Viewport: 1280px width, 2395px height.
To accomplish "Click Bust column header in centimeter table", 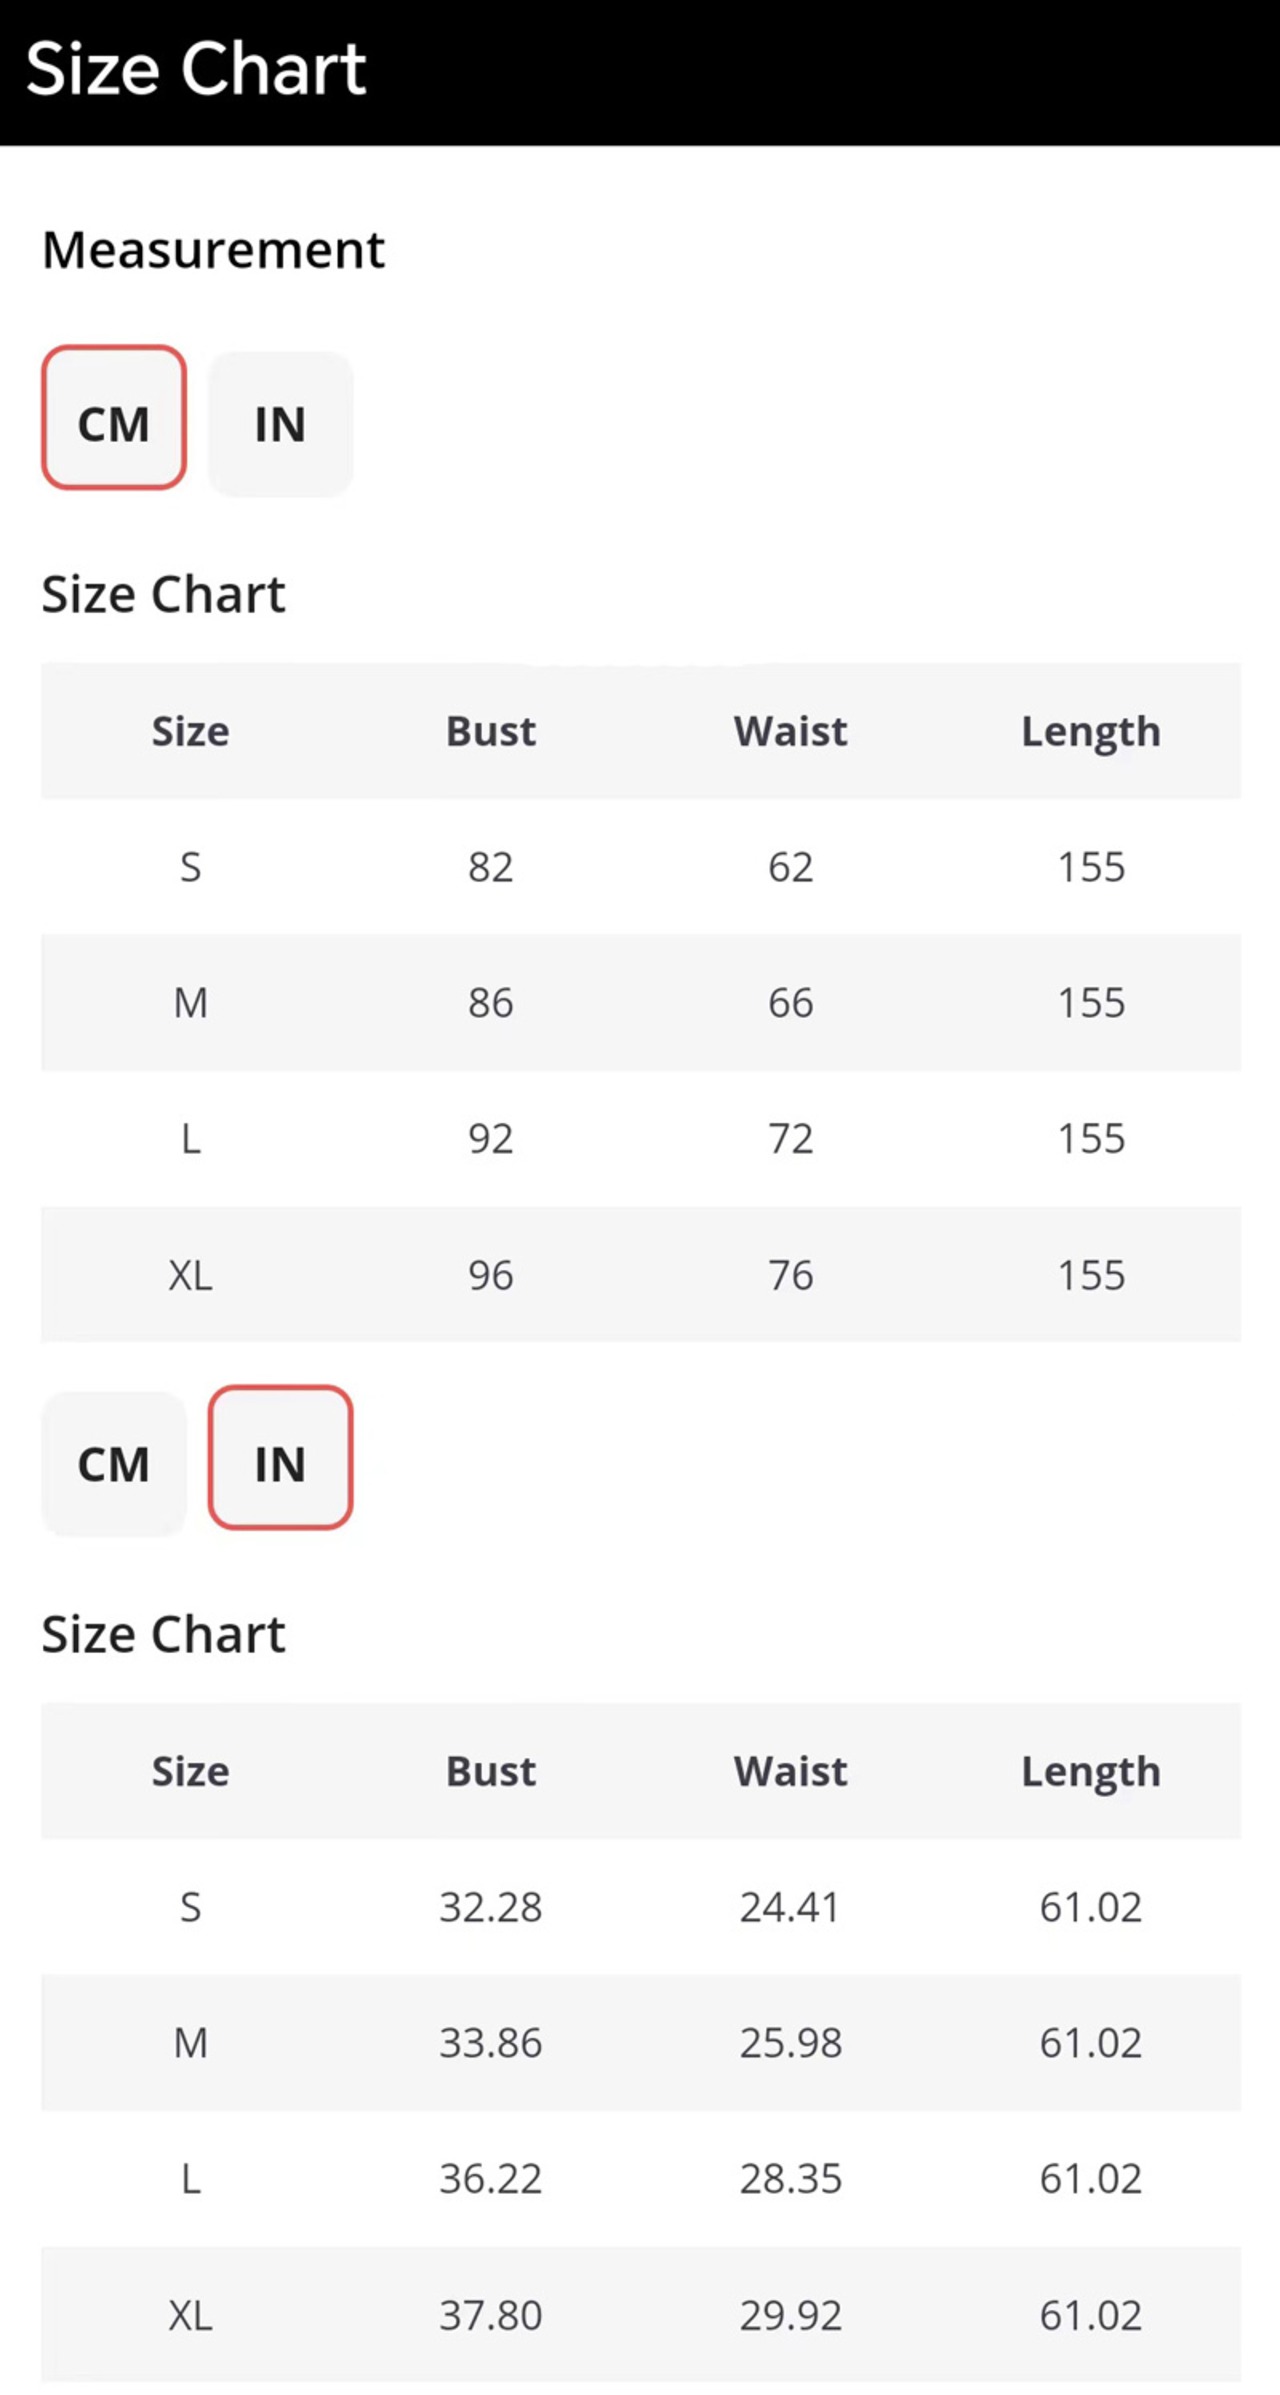I will pos(490,732).
